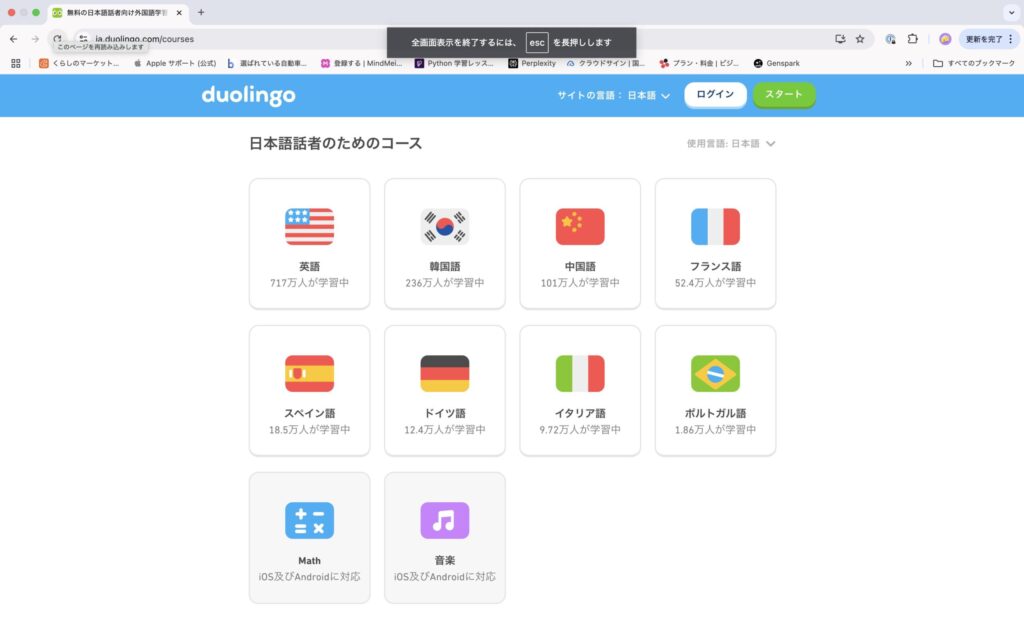Click the 中国語 course name
This screenshot has width=1024, height=640.
pos(580,266)
